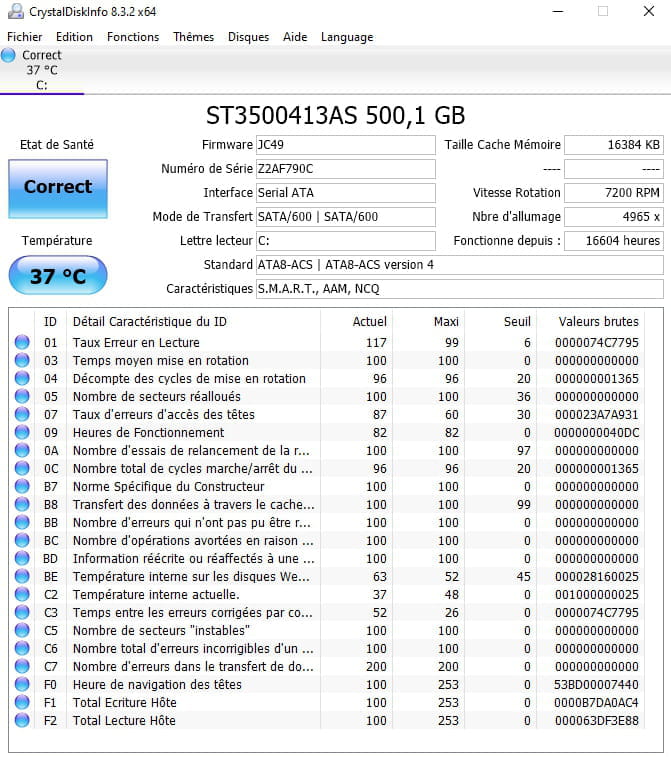This screenshot has width=671, height=757.
Task: Click status orb for B8 Transfert des données row
Action: [22, 505]
